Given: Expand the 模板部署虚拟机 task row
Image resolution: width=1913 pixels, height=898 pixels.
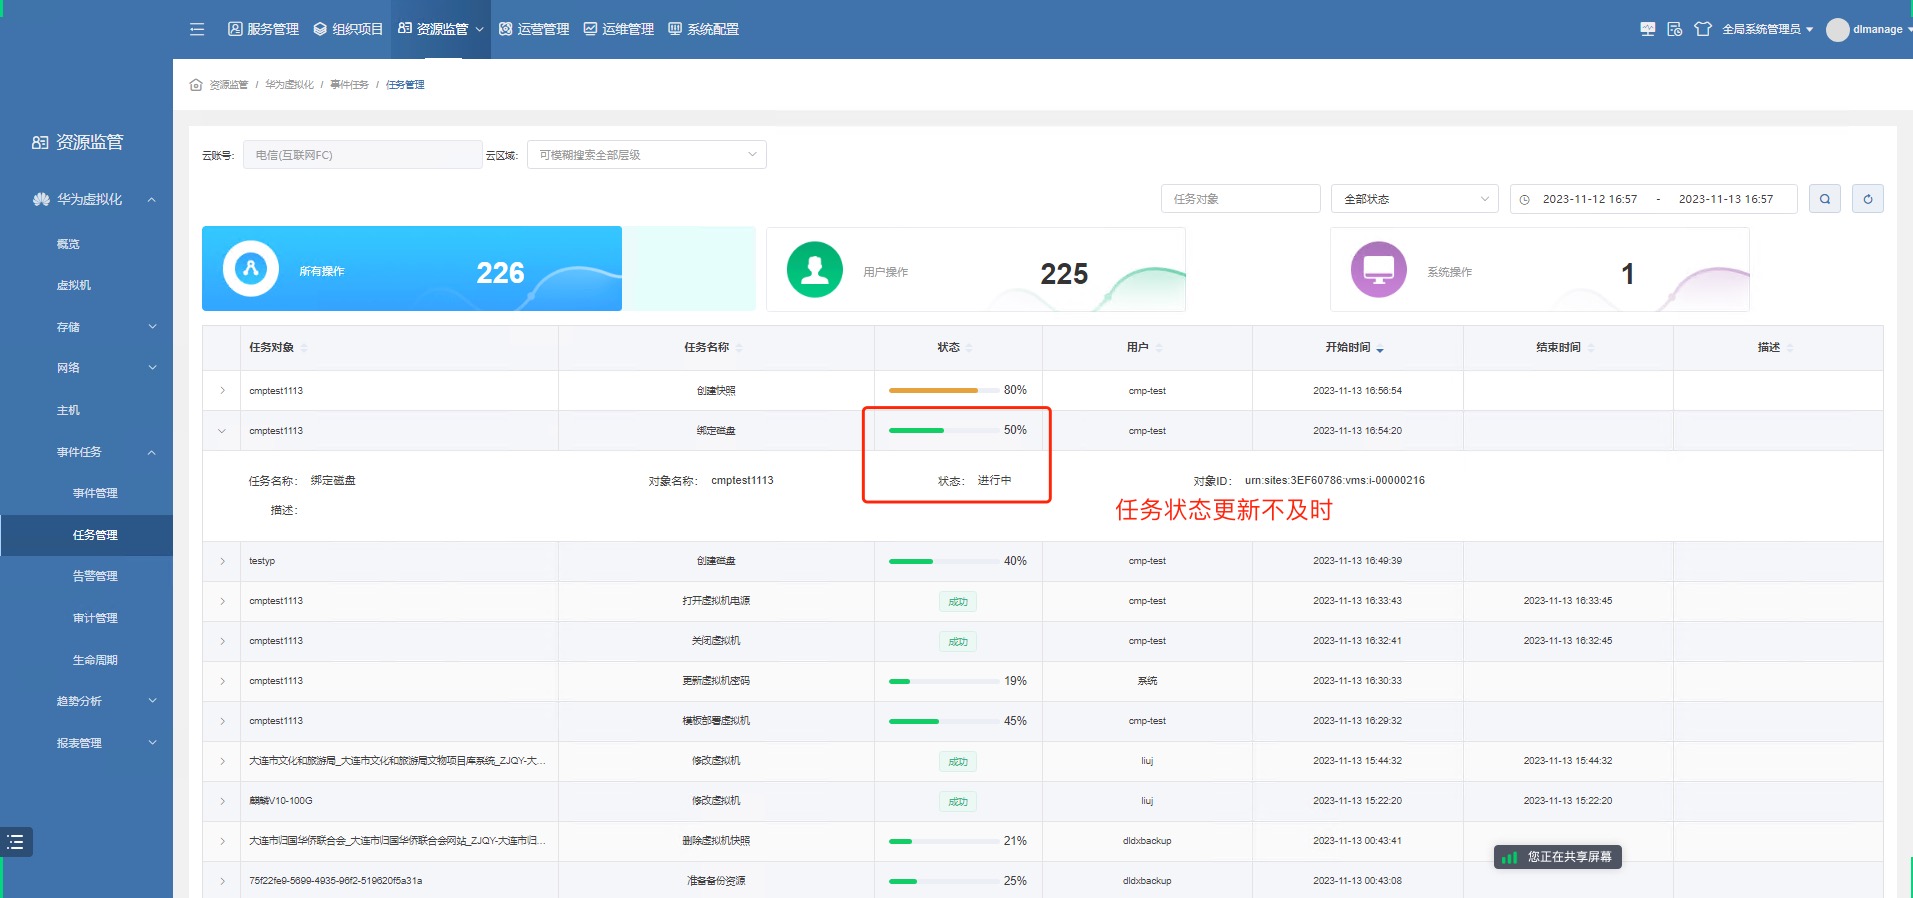Looking at the screenshot, I should (x=222, y=721).
